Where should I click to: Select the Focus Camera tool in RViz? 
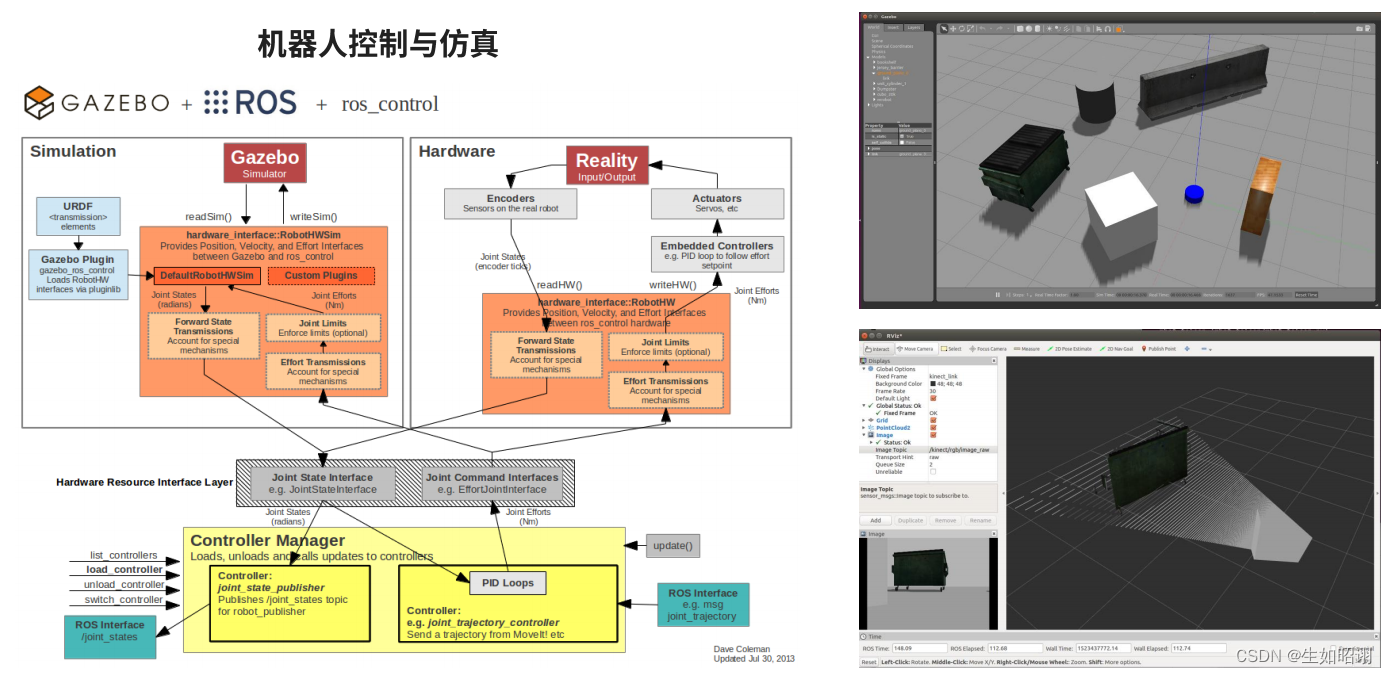coord(988,349)
